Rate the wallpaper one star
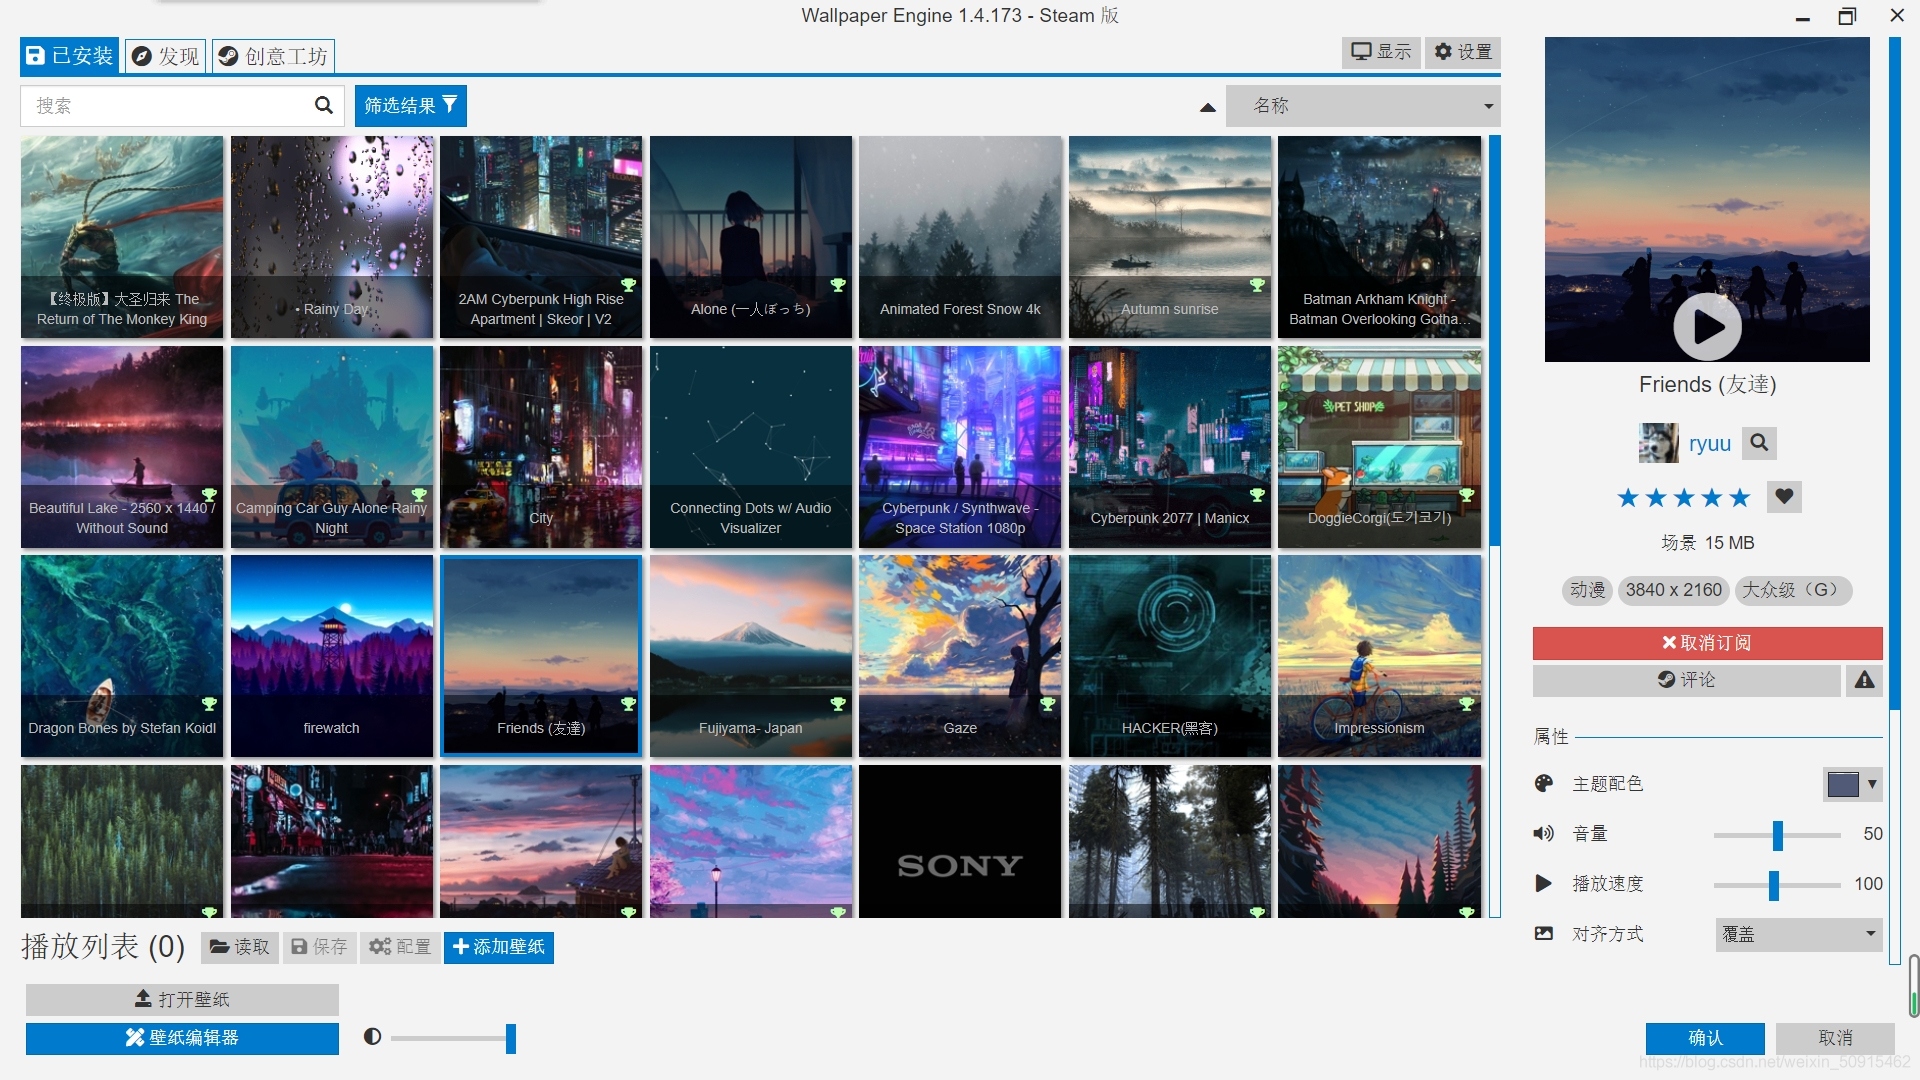 click(1628, 498)
